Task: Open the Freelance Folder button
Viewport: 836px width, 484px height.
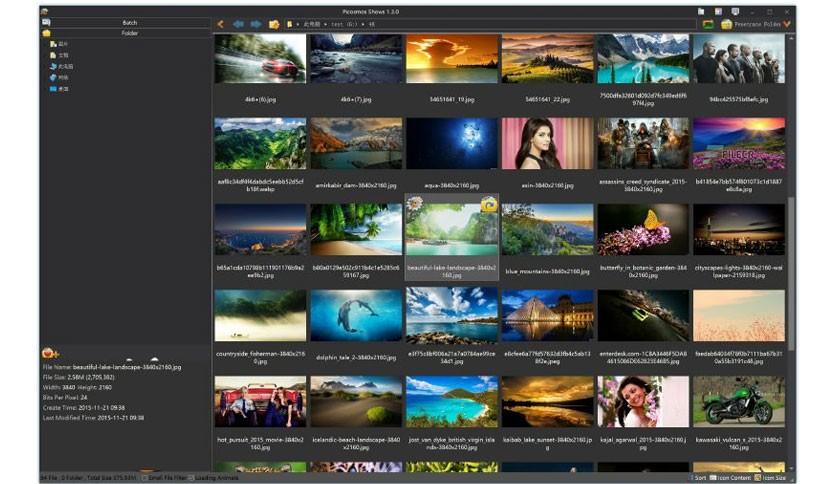Action: 751,24
